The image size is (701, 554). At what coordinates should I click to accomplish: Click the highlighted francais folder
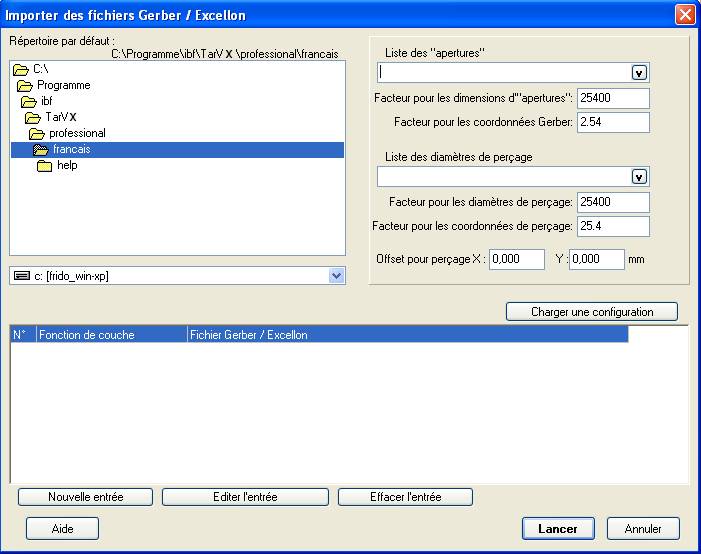(x=71, y=149)
